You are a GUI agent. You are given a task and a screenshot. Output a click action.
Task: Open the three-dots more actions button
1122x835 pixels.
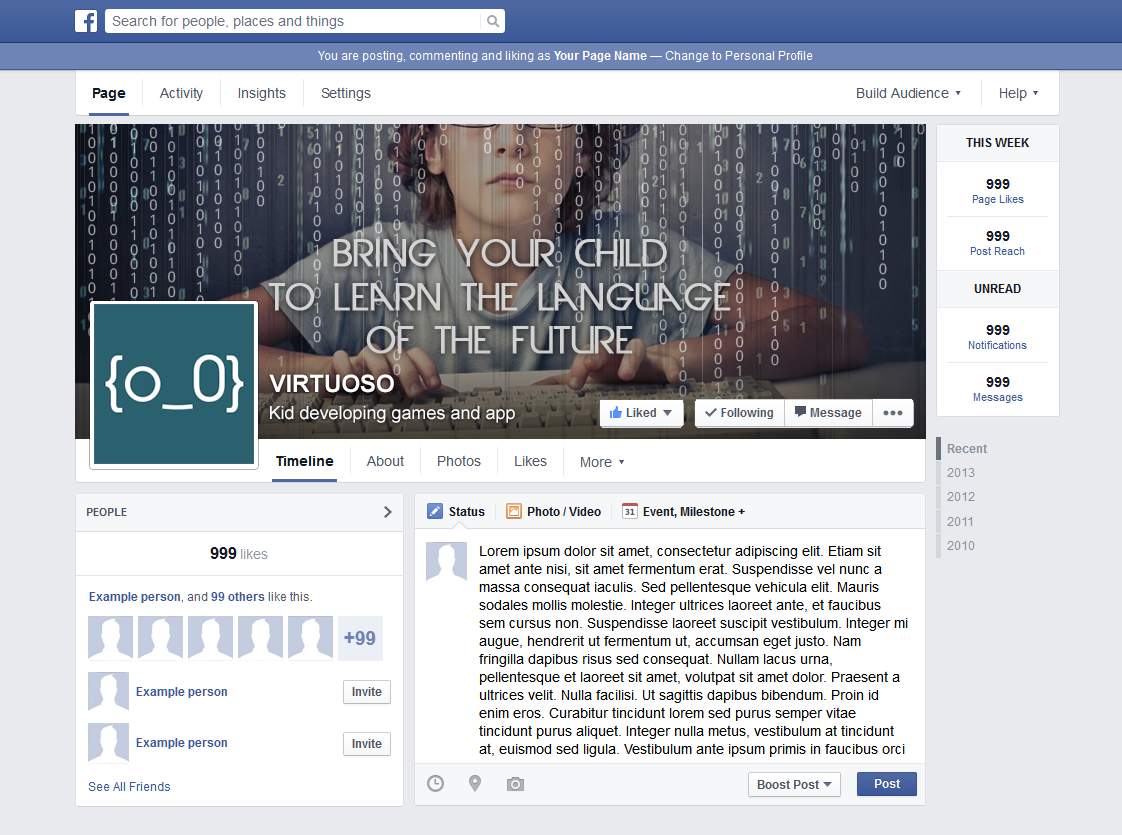click(x=892, y=413)
